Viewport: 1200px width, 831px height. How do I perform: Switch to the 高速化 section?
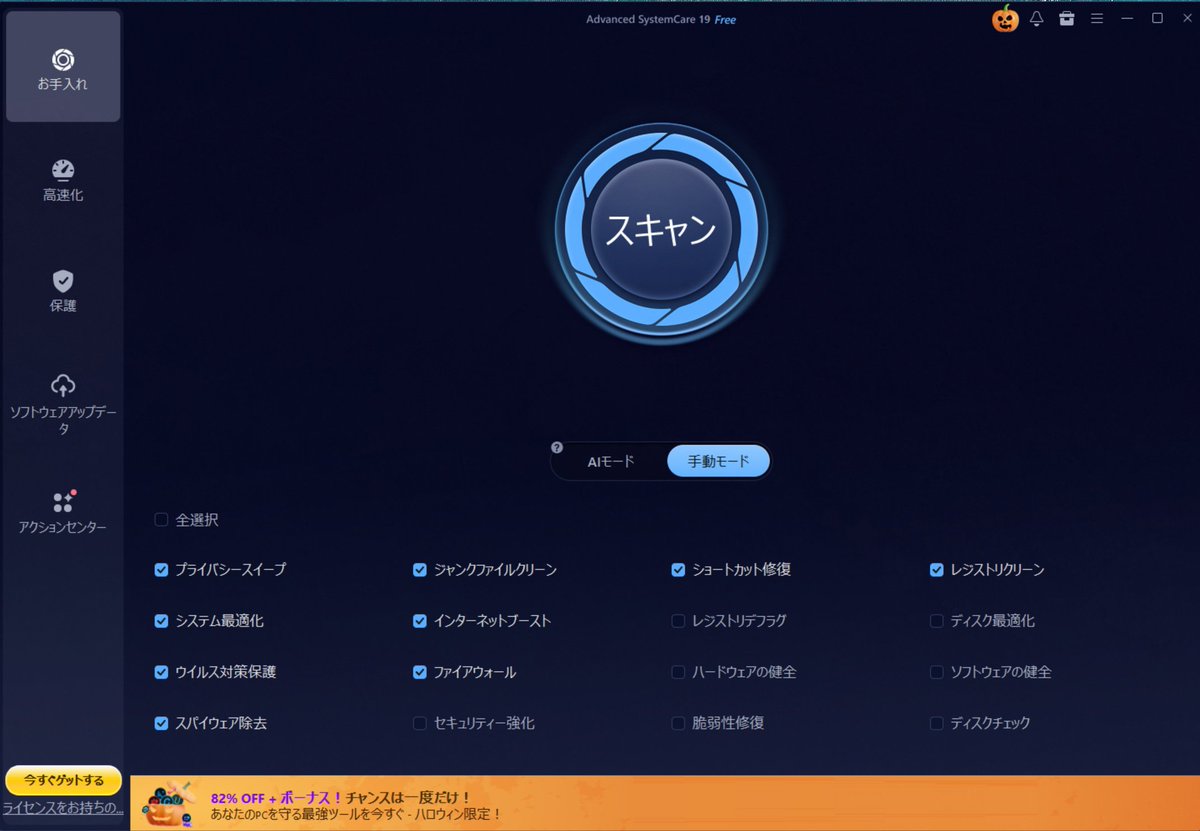tap(63, 180)
